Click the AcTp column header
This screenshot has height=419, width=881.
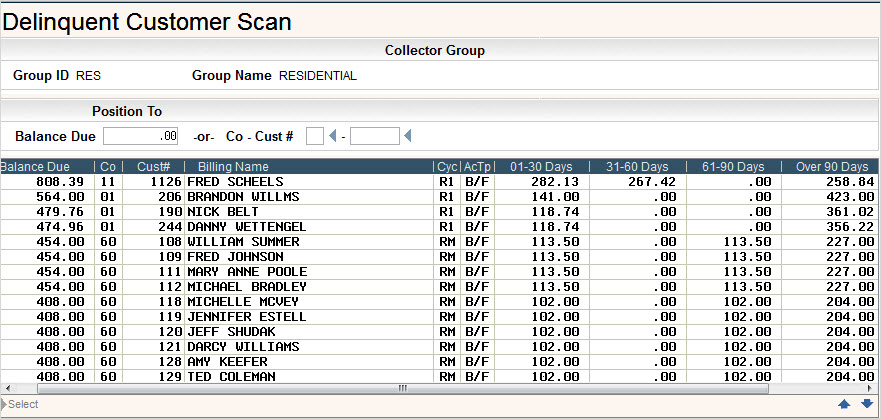(x=478, y=167)
